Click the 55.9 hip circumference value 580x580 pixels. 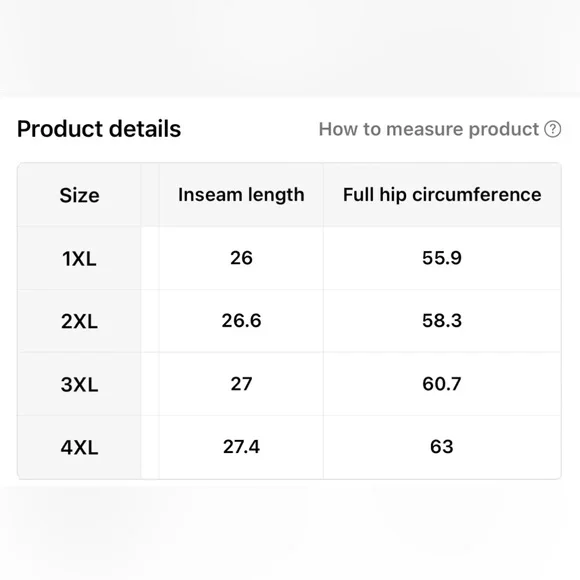coord(442,258)
